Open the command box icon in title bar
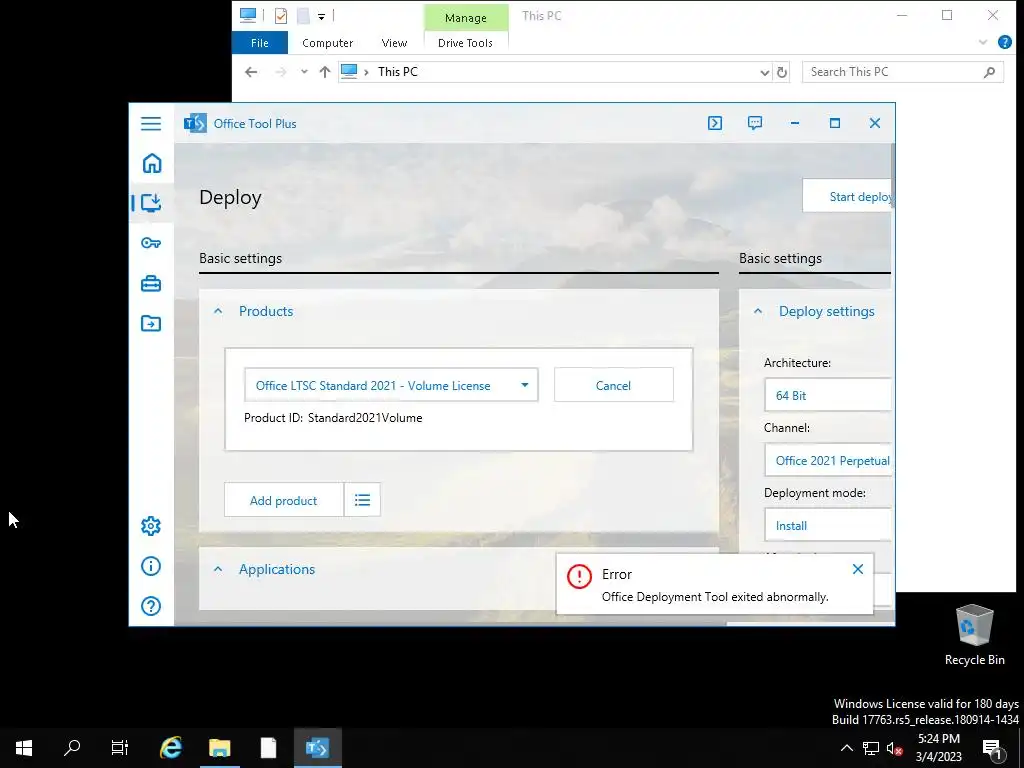 pos(715,123)
